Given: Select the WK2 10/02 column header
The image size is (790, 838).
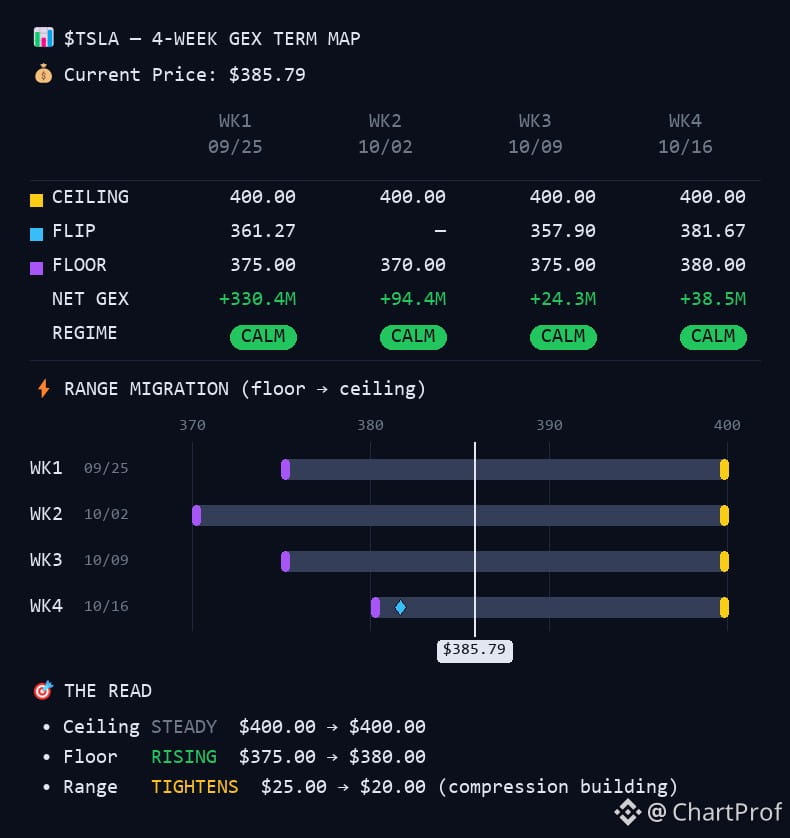Looking at the screenshot, I should (x=385, y=134).
